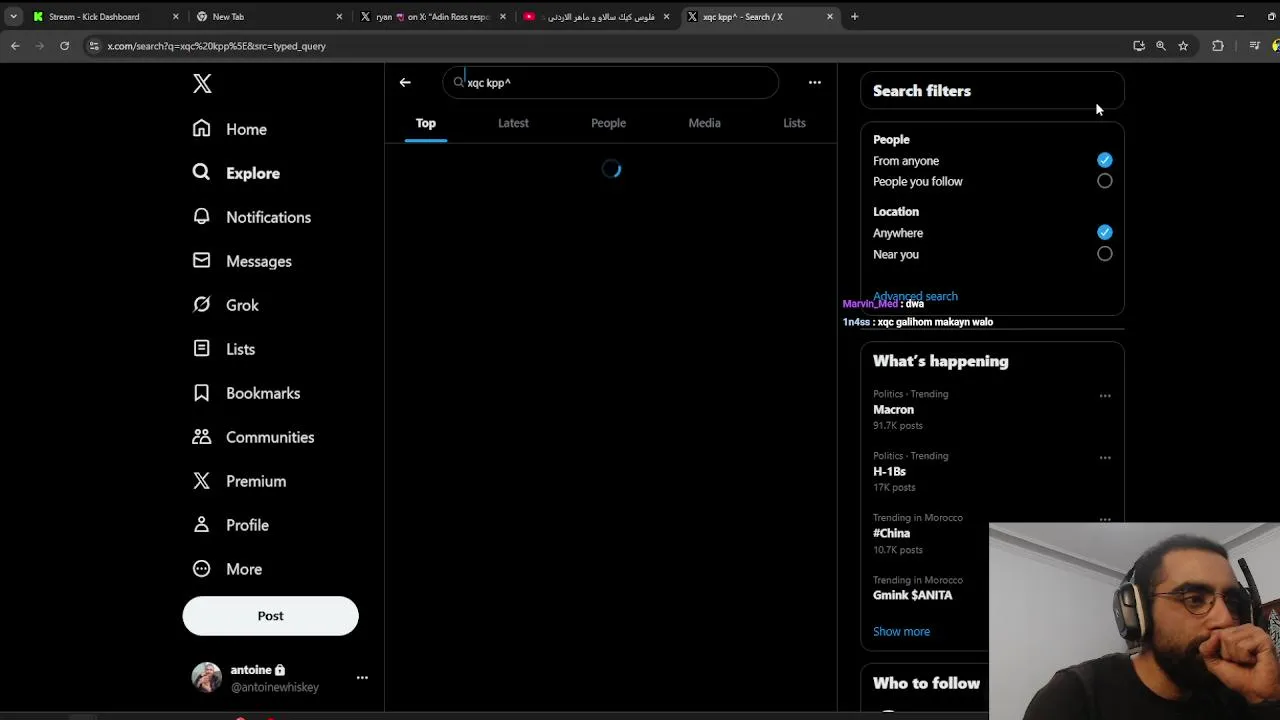Click the browser address bar URL
Viewport: 1280px width, 720px height.
(216, 46)
